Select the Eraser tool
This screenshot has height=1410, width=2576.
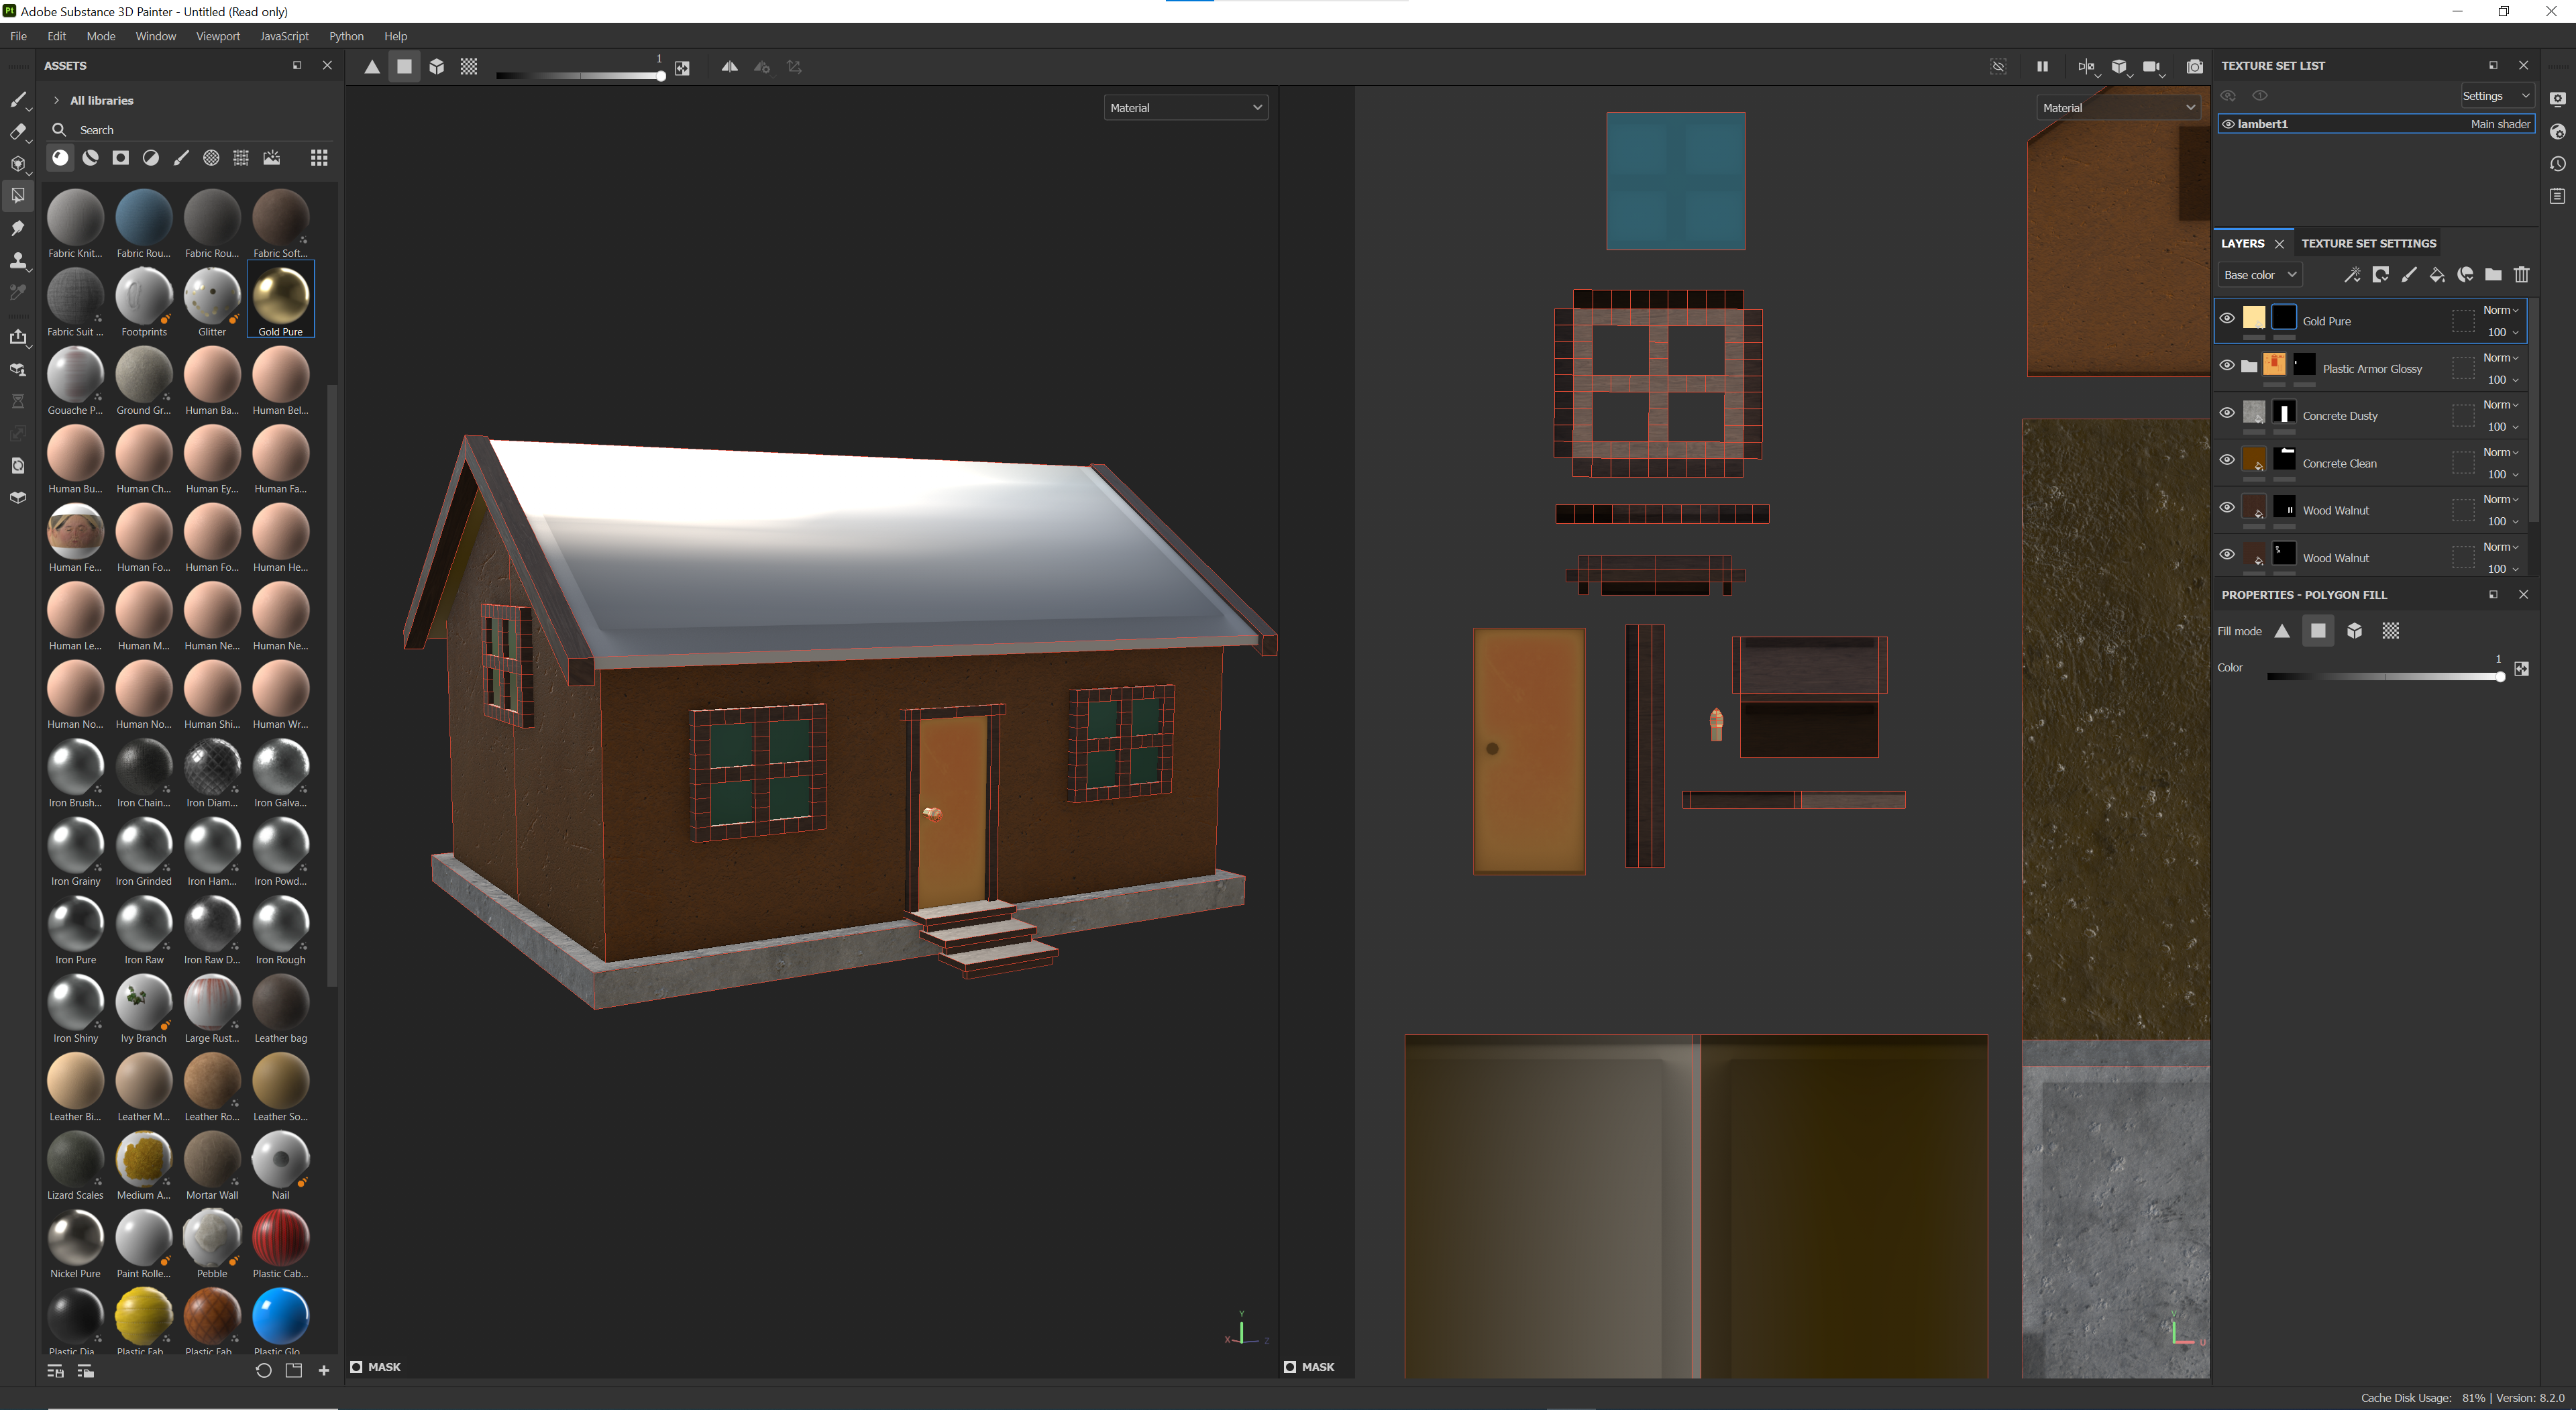[x=18, y=131]
